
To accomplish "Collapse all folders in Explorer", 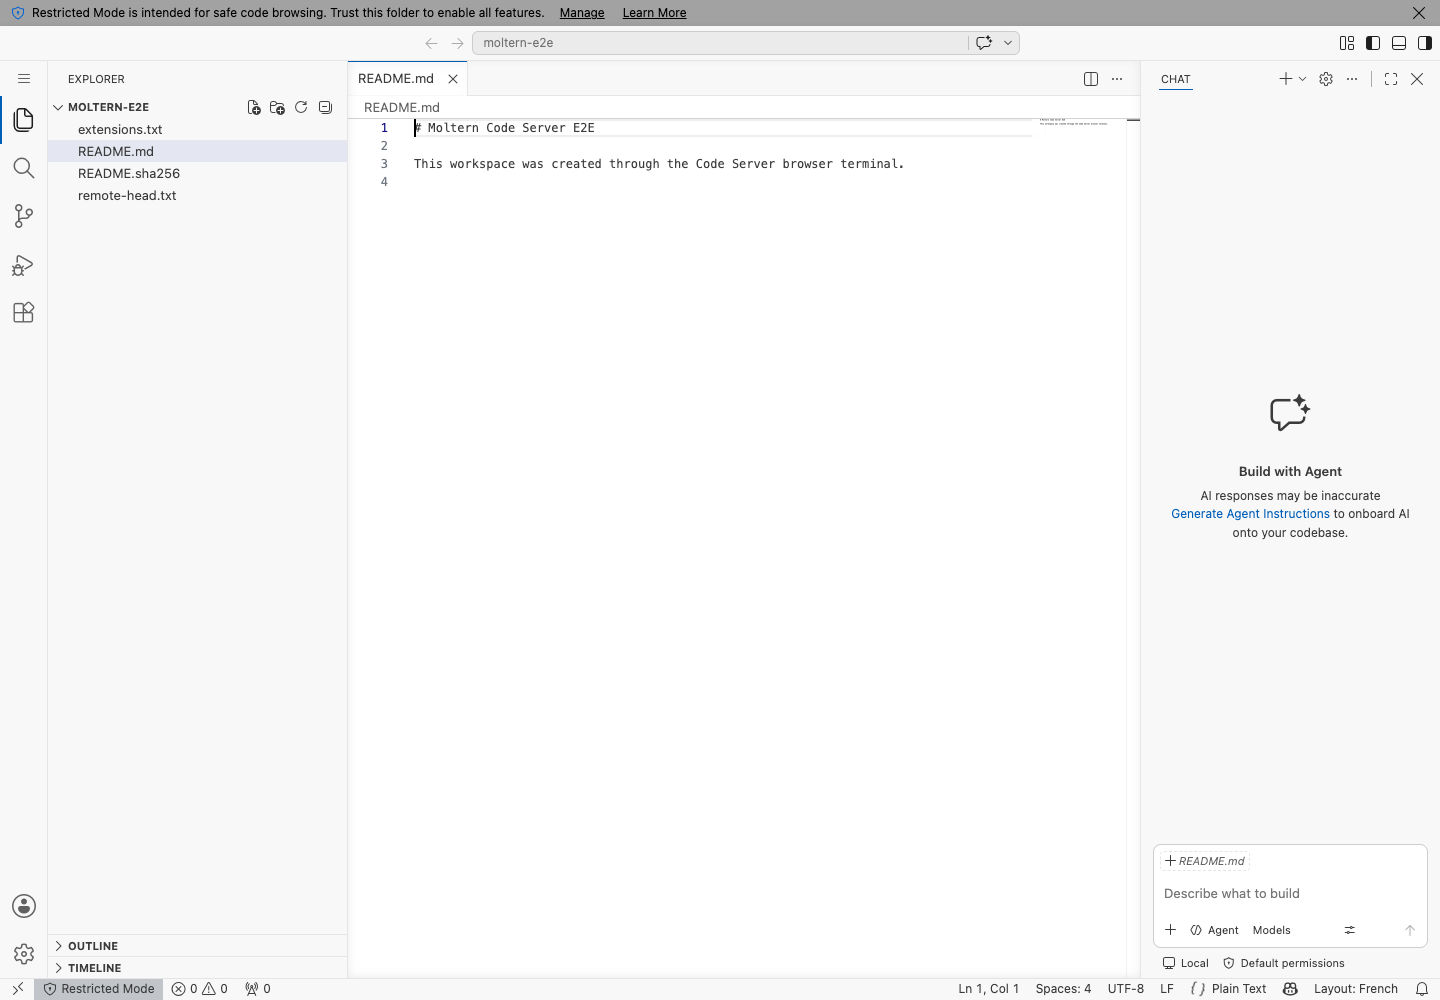I will (x=325, y=107).
